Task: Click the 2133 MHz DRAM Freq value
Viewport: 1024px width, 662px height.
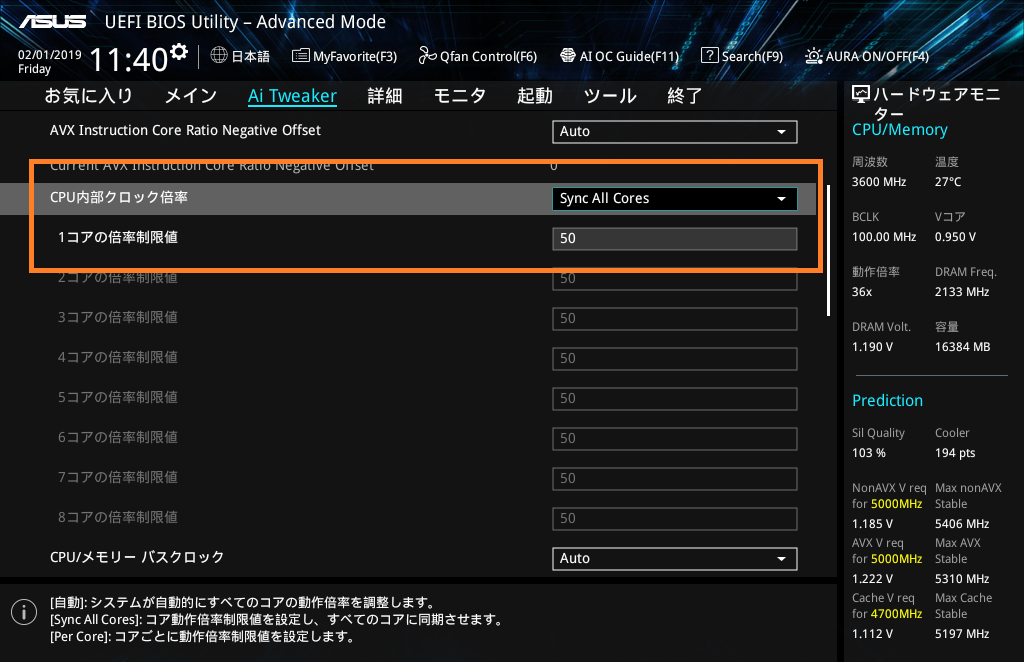Action: click(x=962, y=292)
